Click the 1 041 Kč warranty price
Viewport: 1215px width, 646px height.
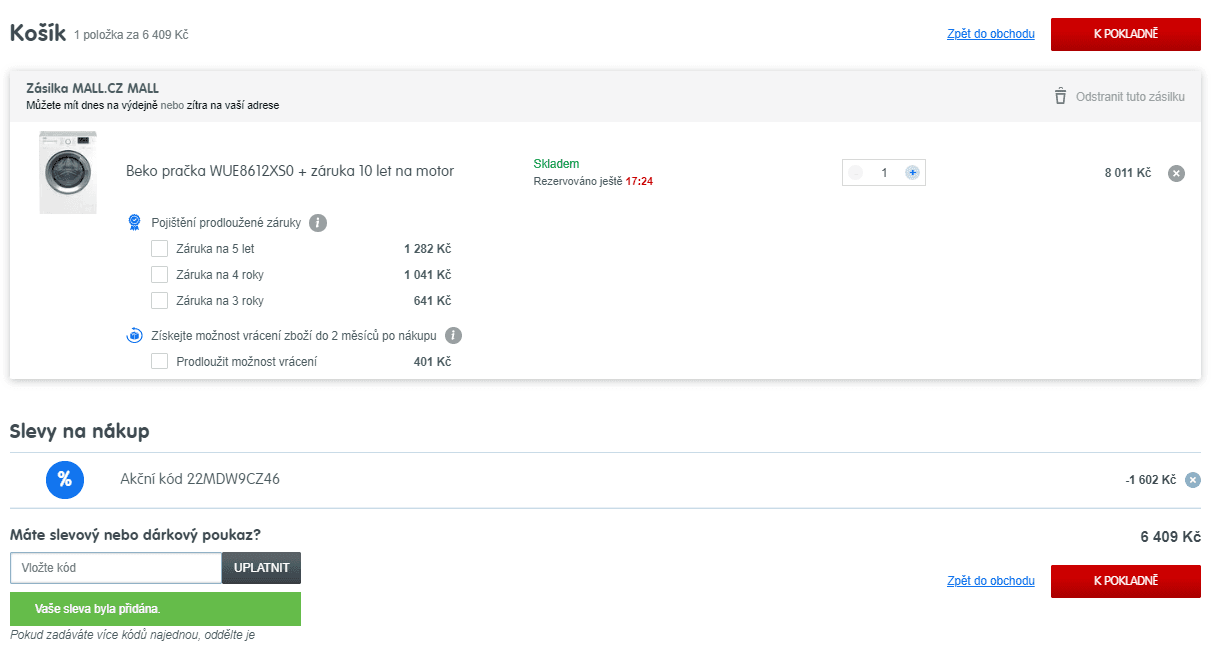[427, 275]
